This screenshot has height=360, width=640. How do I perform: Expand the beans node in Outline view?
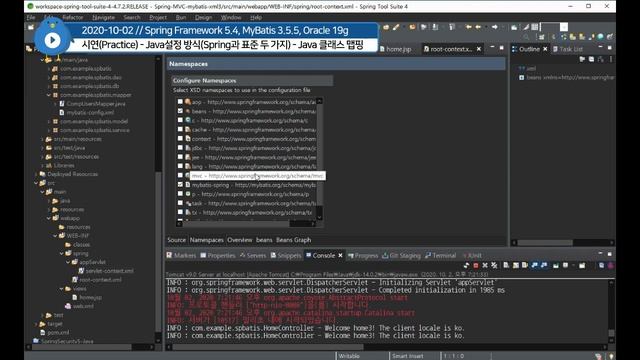[522, 77]
